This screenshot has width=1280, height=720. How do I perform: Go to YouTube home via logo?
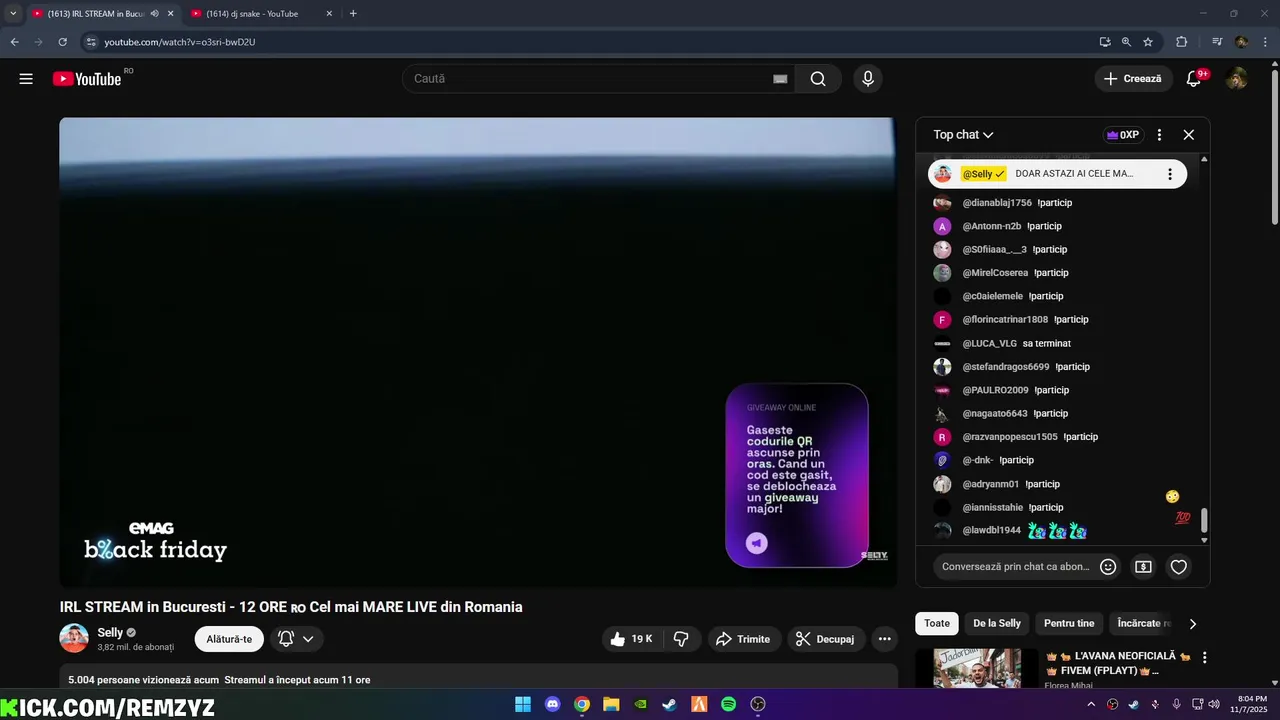(87, 79)
